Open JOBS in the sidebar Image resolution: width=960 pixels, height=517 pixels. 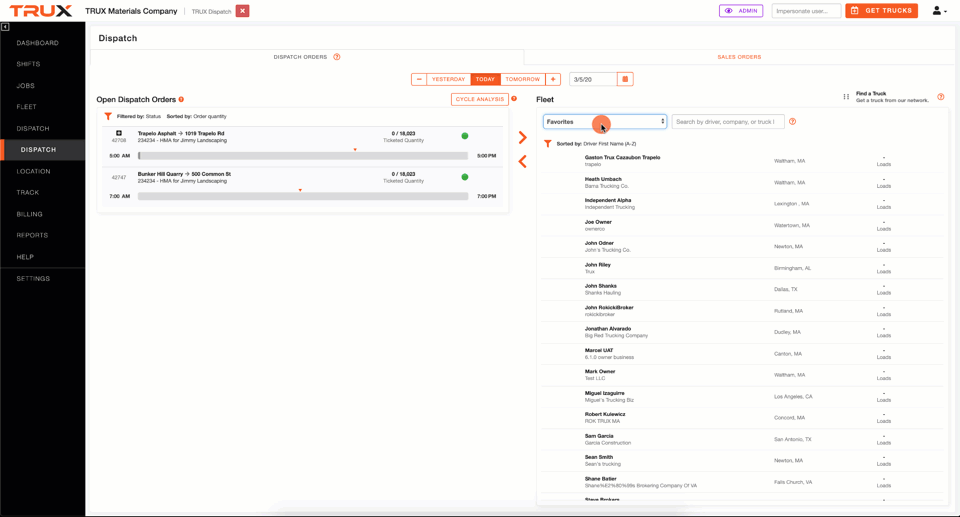click(x=26, y=86)
